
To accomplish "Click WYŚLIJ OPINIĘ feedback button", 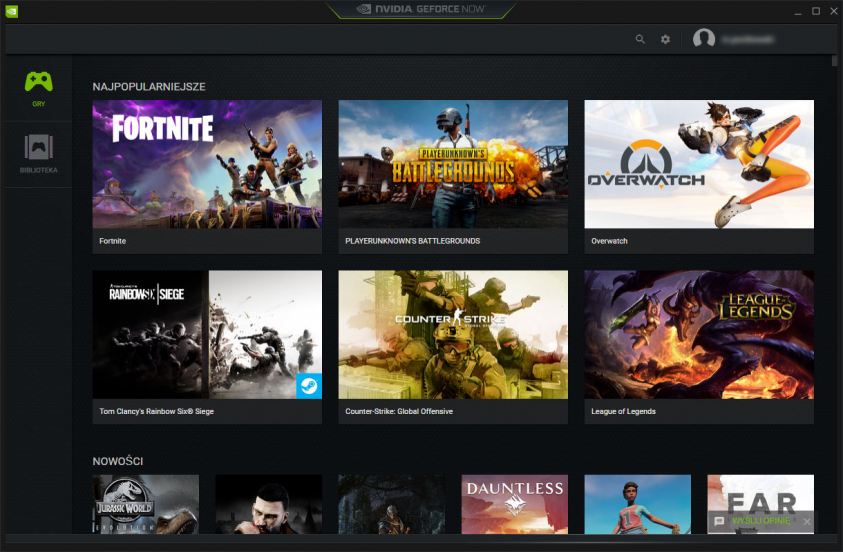I will click(x=761, y=521).
